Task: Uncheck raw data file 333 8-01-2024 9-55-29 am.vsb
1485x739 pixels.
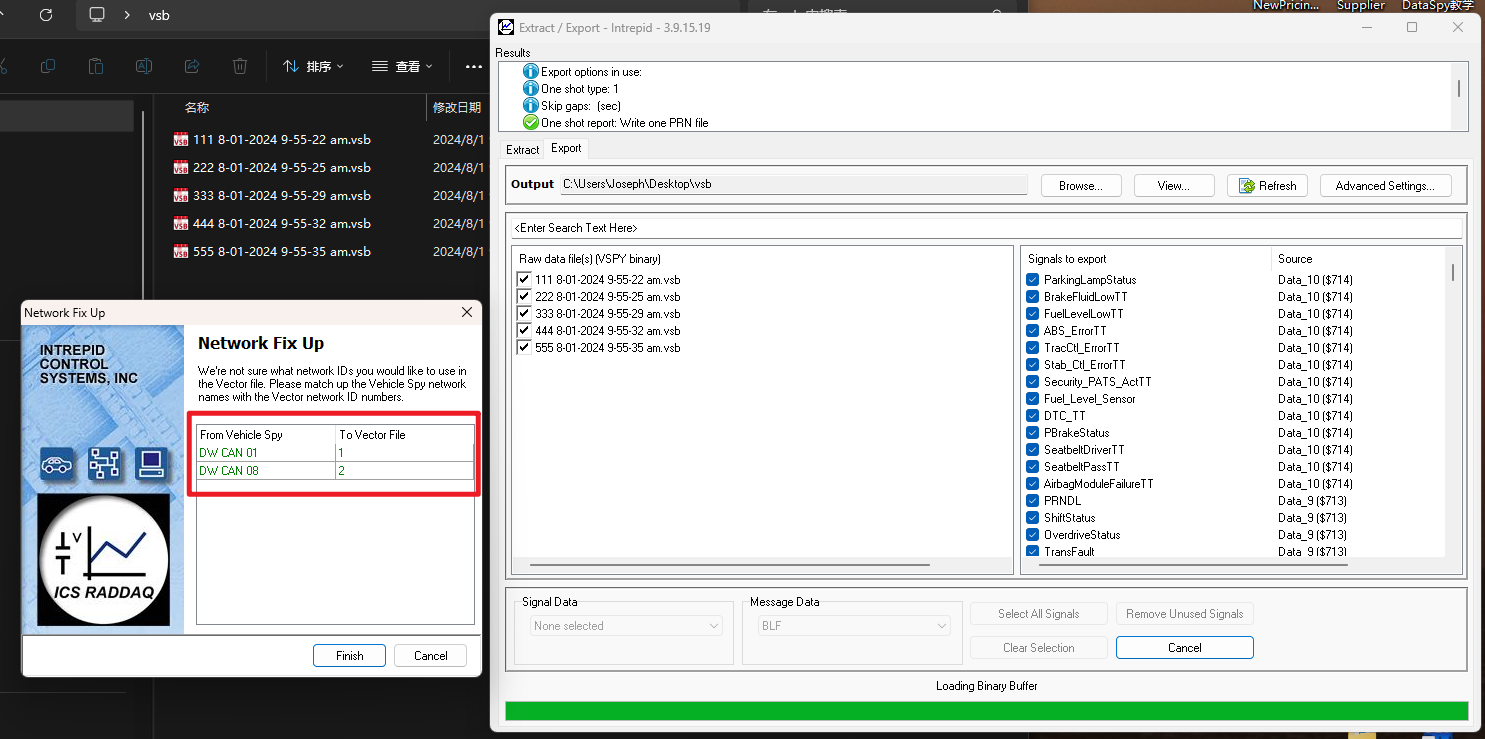Action: tap(524, 314)
